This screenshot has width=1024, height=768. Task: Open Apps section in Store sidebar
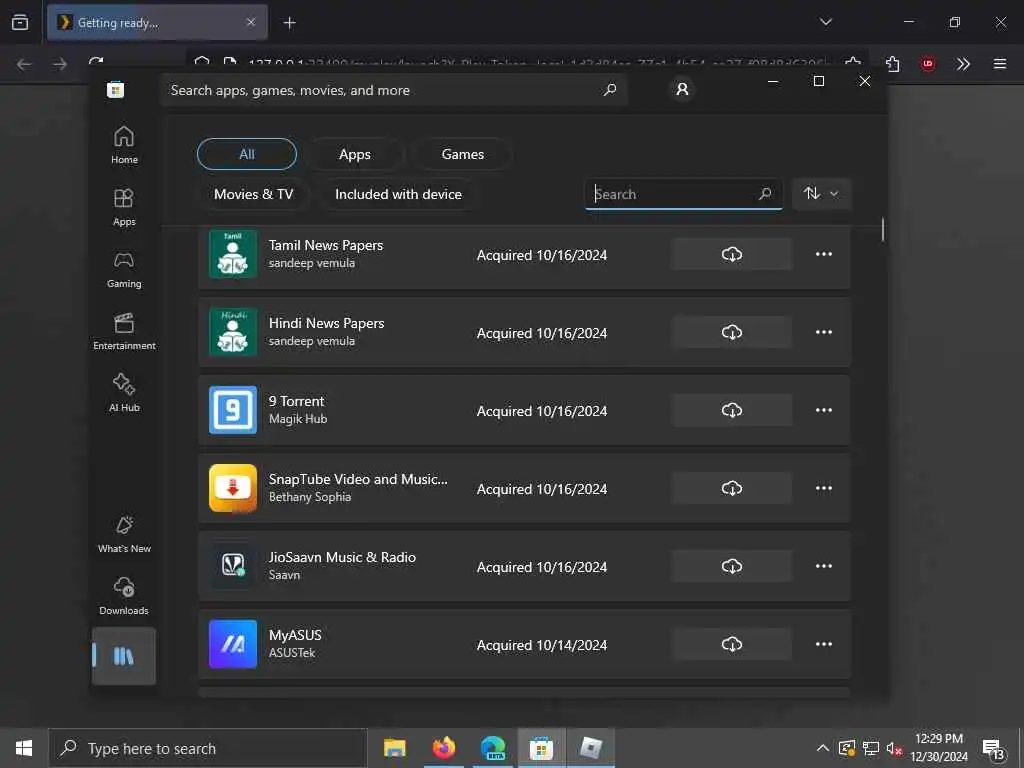[x=124, y=207]
